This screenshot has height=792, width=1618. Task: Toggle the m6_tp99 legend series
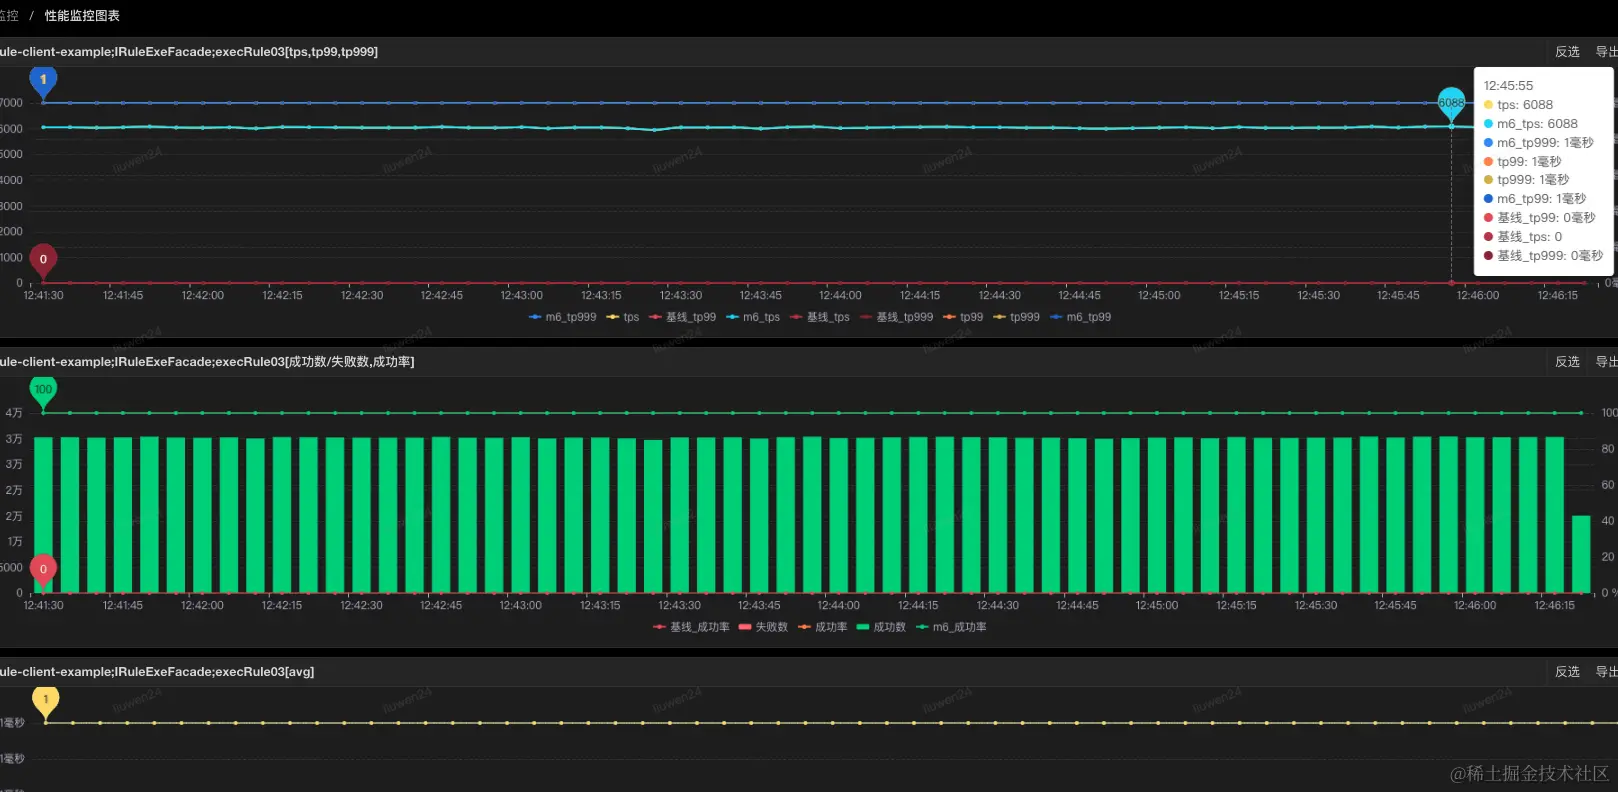point(1080,317)
